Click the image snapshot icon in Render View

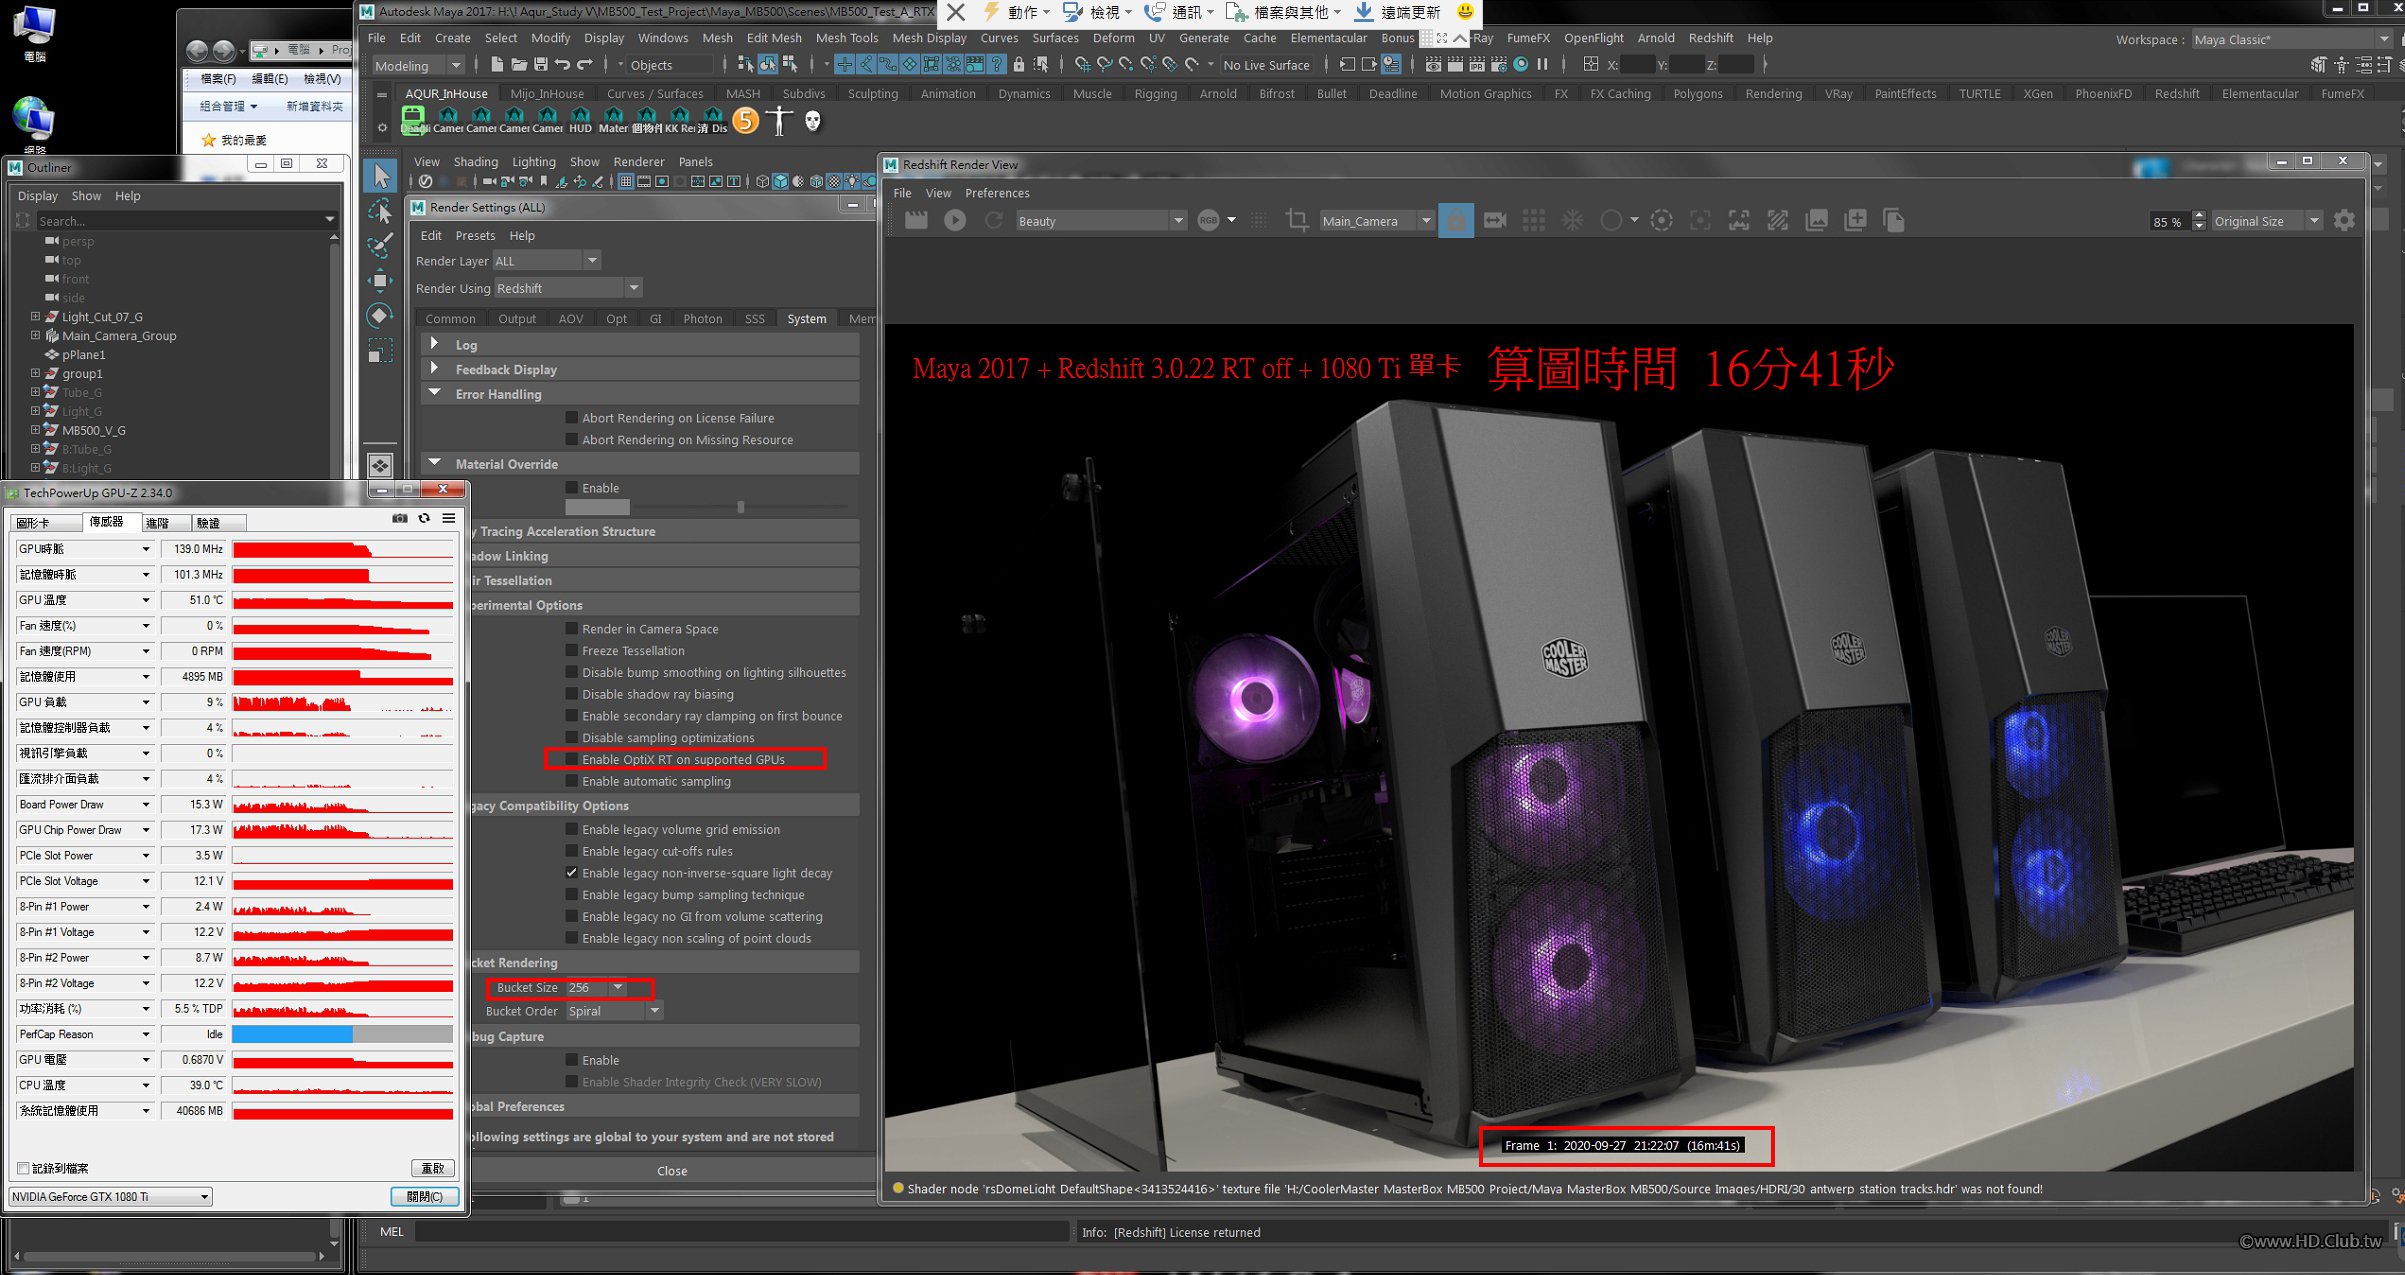click(x=1816, y=220)
